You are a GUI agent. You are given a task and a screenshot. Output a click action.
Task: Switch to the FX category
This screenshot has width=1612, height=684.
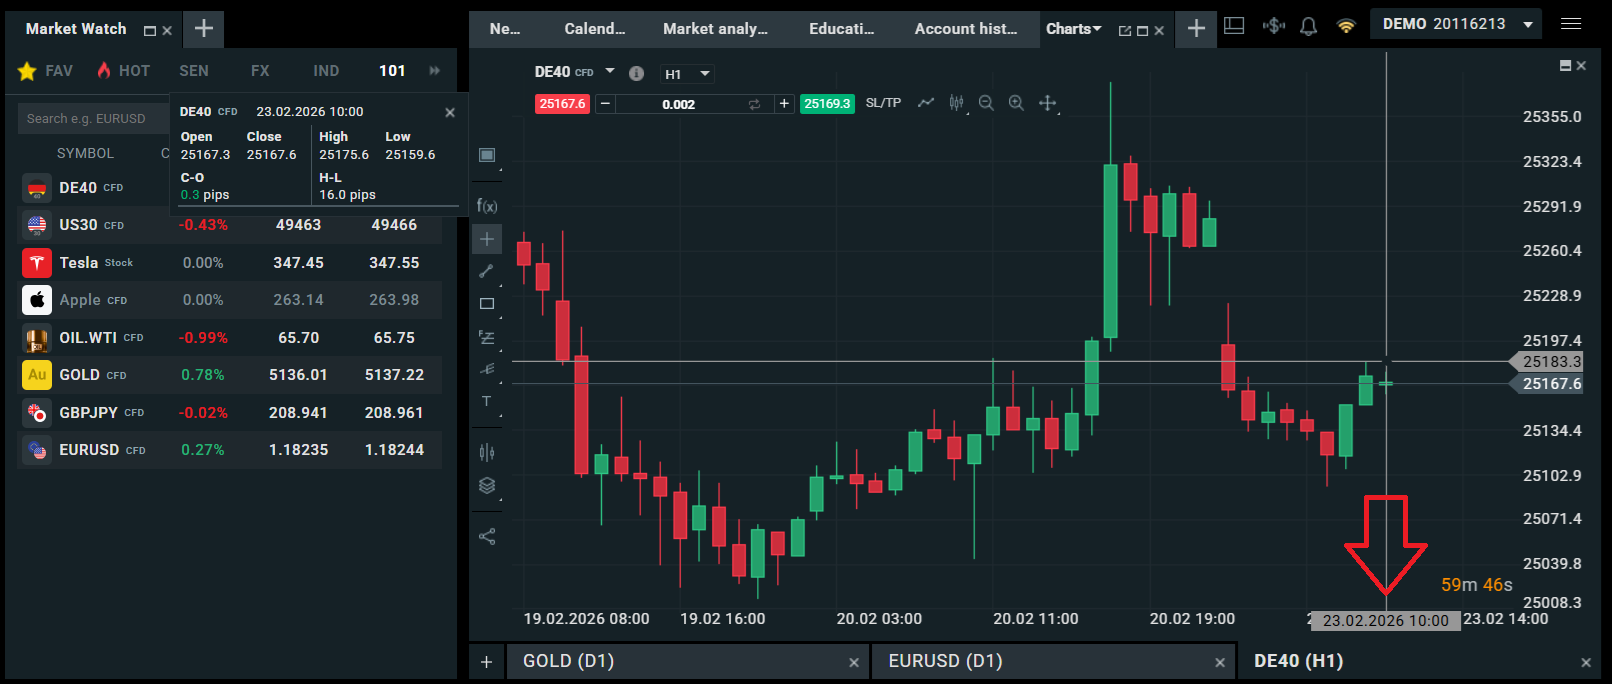click(x=260, y=71)
